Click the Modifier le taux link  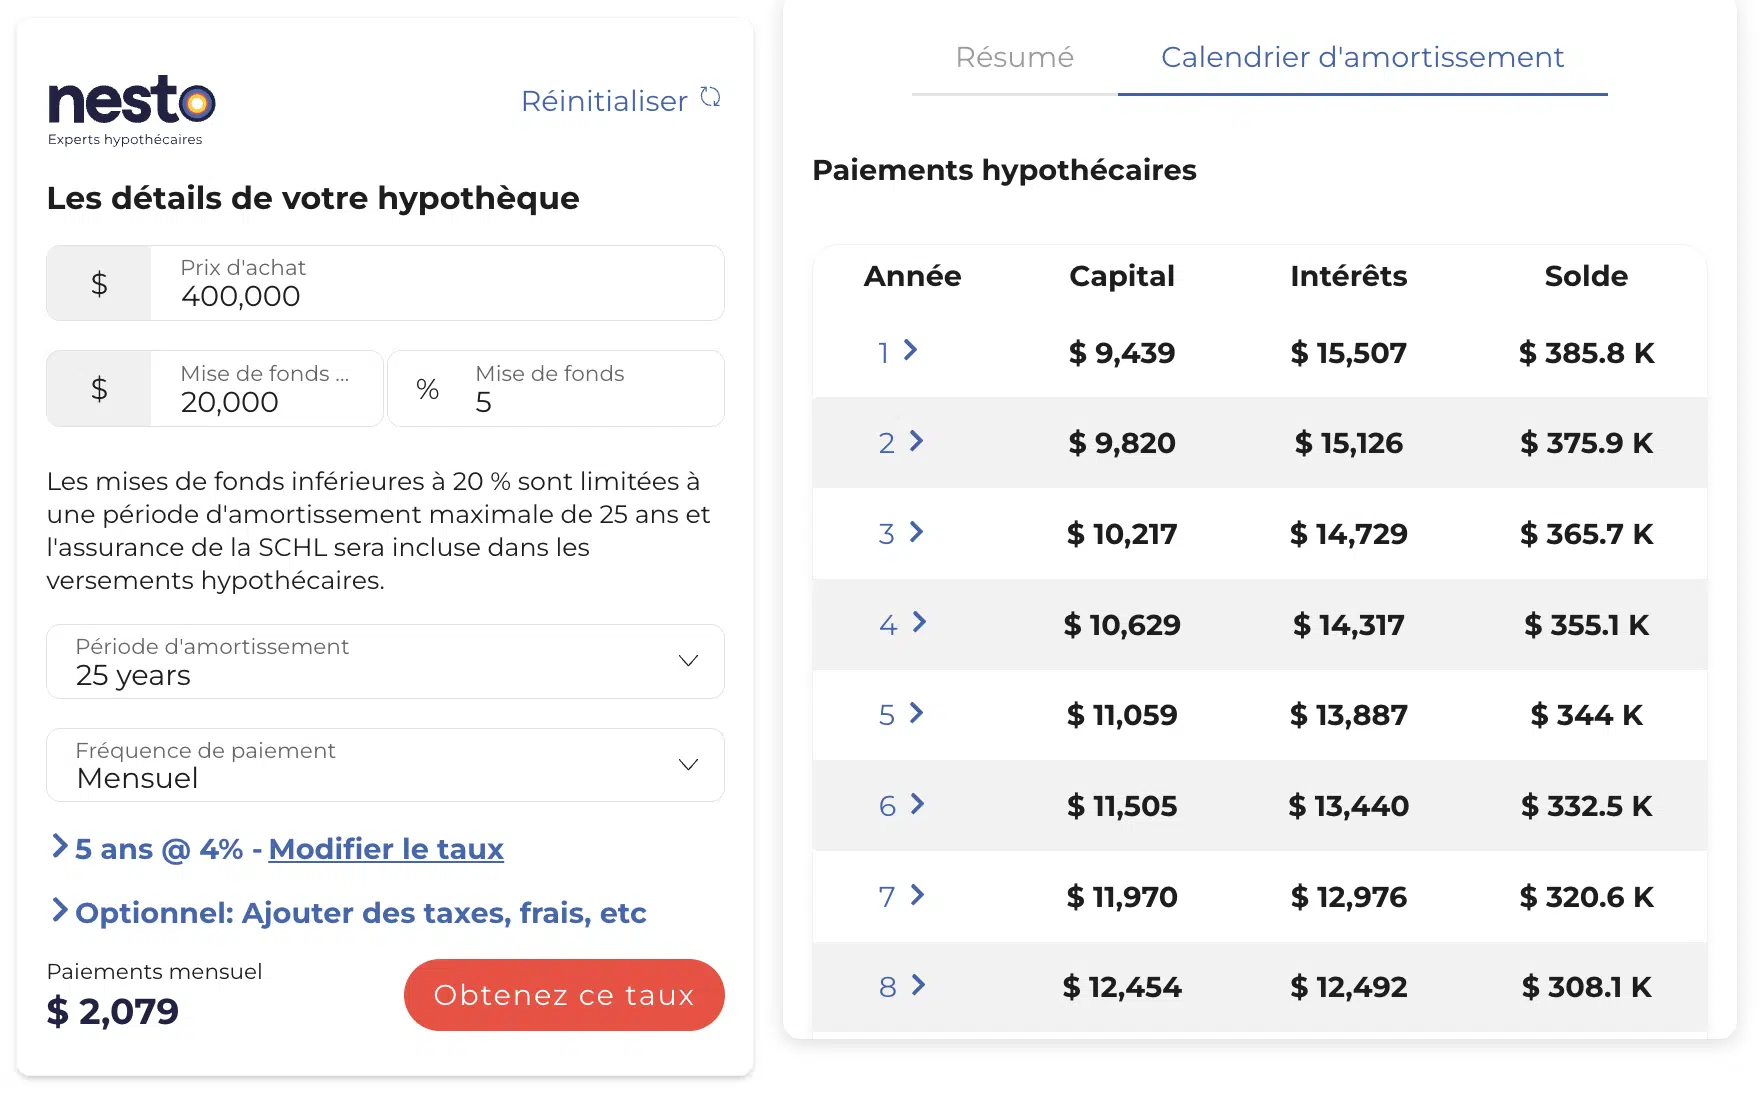(x=386, y=849)
